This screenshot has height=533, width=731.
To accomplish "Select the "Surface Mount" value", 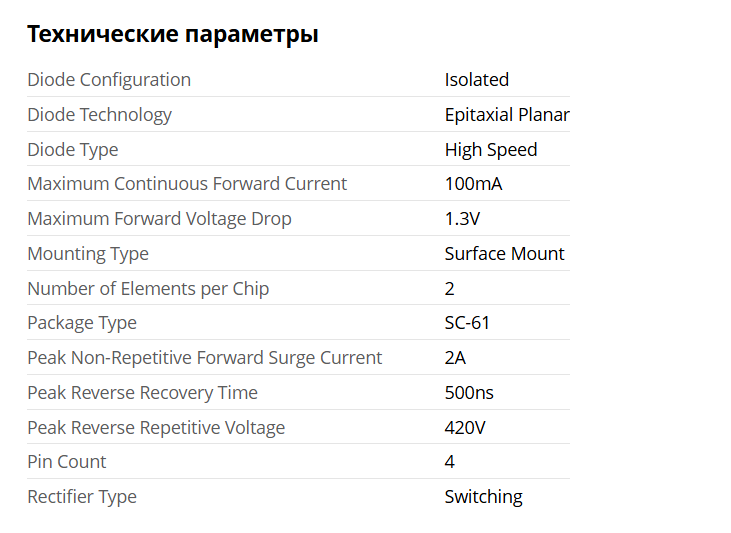I will pyautogui.click(x=504, y=254).
